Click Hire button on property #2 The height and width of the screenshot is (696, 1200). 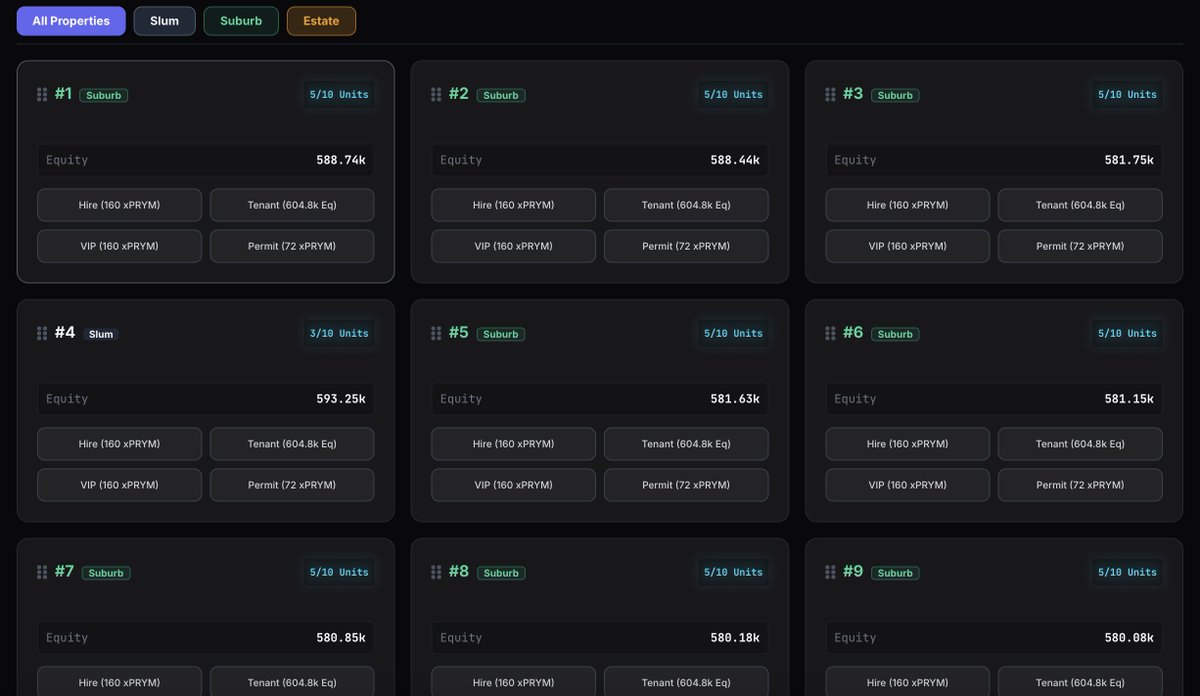(x=514, y=205)
